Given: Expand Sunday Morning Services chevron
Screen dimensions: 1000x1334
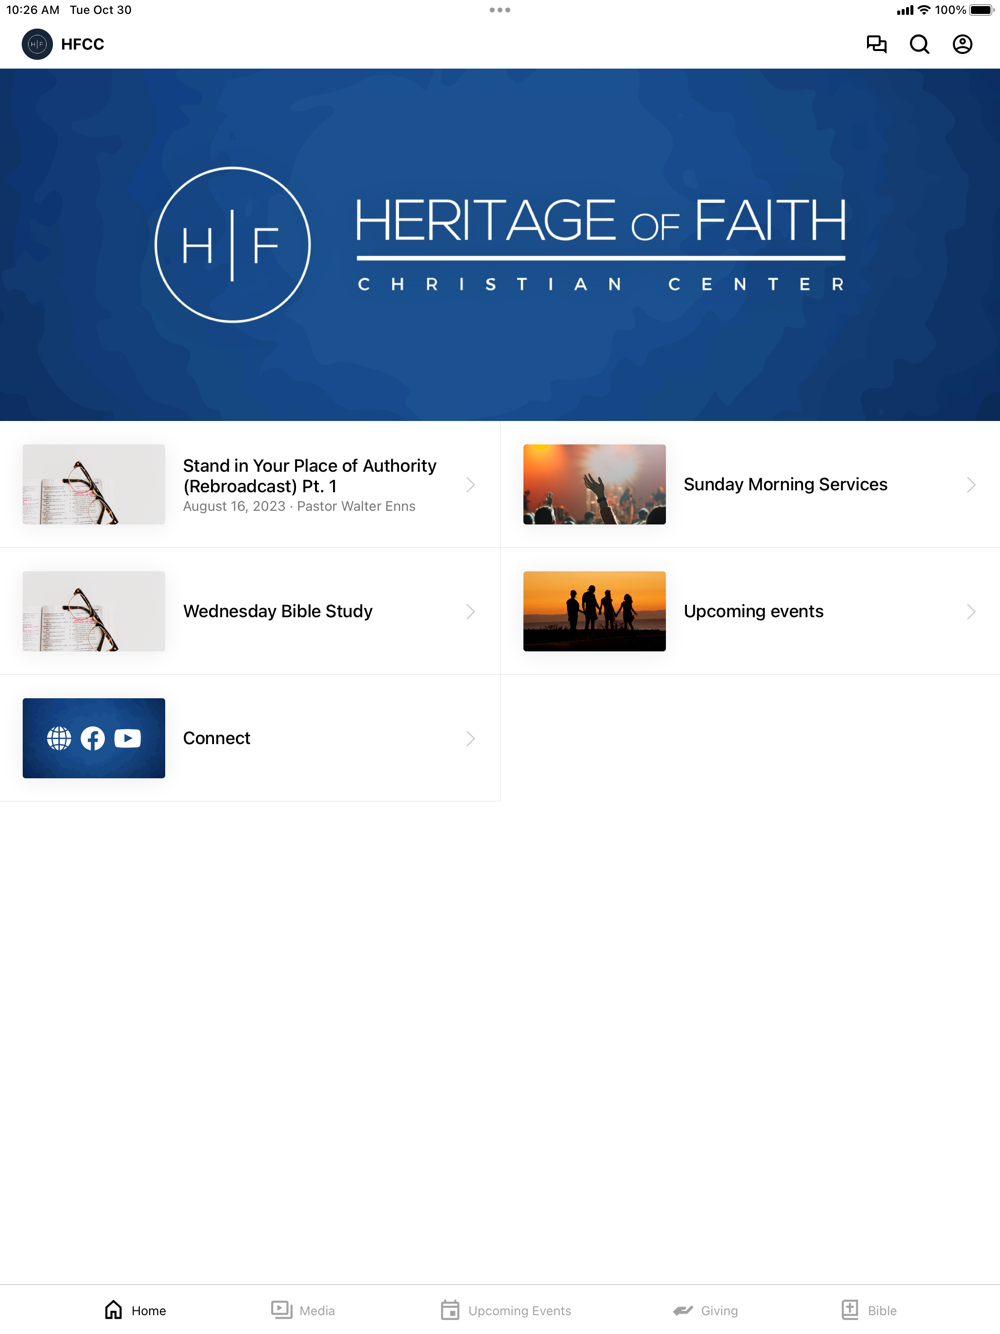Looking at the screenshot, I should click(x=971, y=485).
